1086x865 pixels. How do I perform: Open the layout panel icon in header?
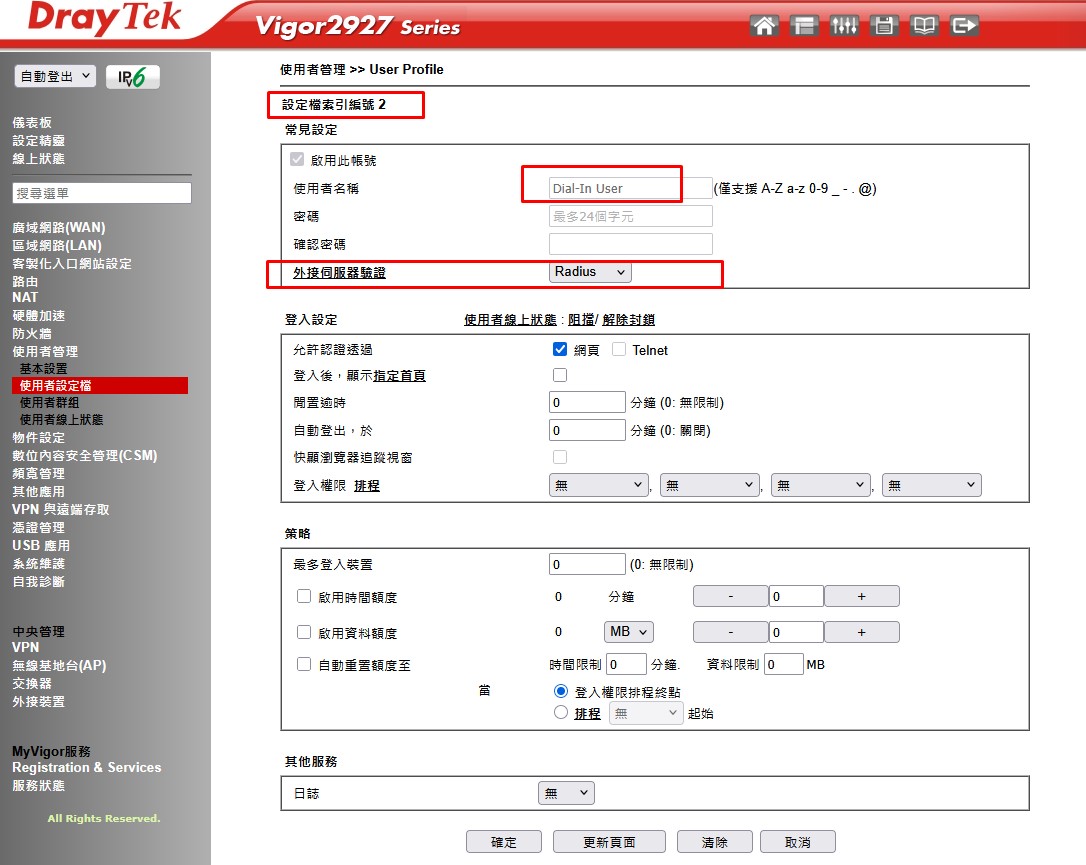click(804, 26)
